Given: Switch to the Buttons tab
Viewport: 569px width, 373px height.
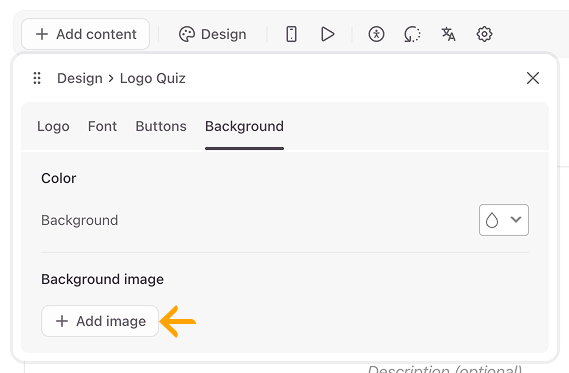Looking at the screenshot, I should tap(161, 126).
